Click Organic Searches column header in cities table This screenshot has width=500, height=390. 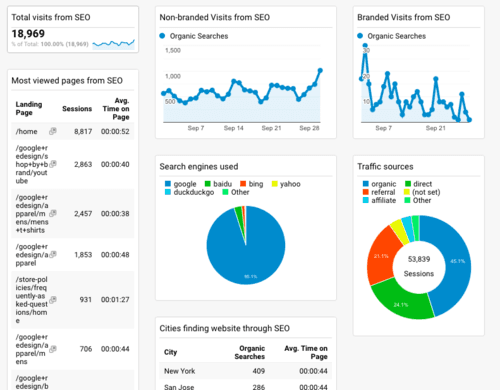(x=250, y=352)
